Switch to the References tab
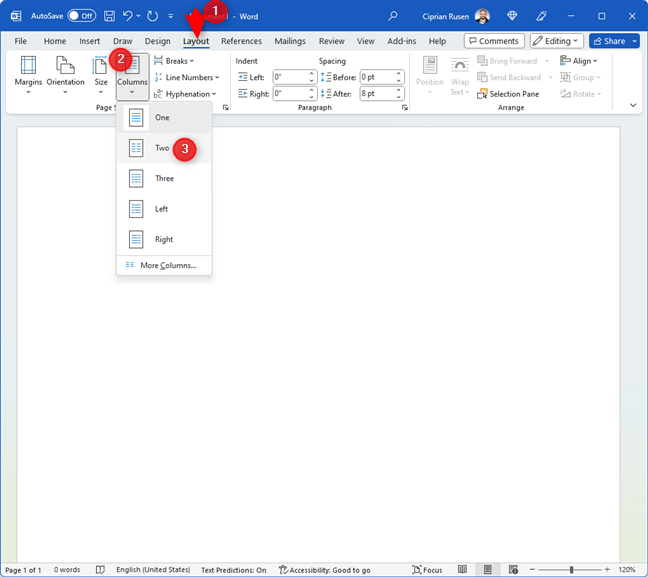The height and width of the screenshot is (577, 648). [x=241, y=41]
